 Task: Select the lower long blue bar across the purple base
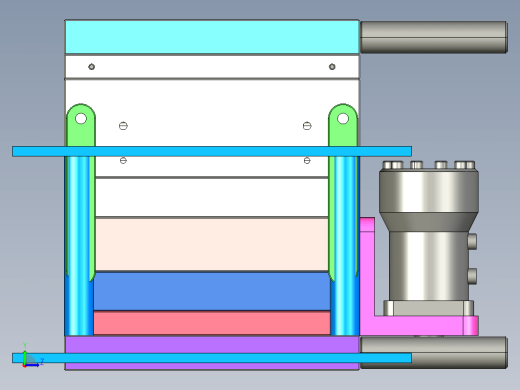[x=212, y=358]
